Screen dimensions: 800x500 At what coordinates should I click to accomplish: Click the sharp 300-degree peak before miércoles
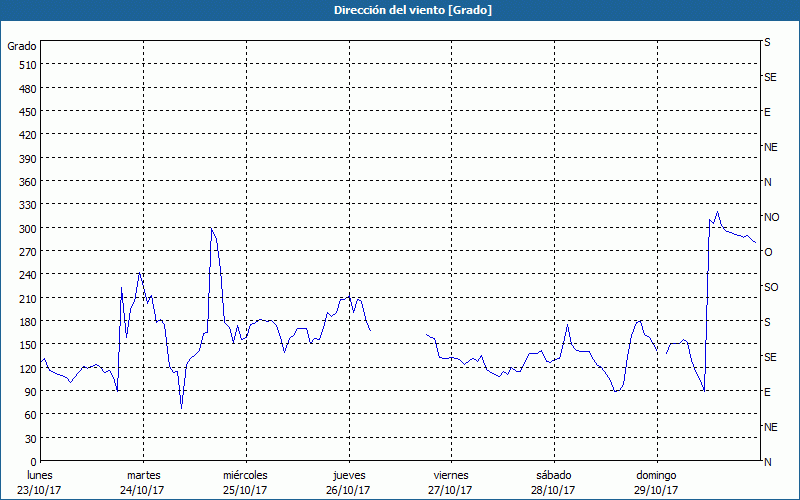tap(211, 230)
